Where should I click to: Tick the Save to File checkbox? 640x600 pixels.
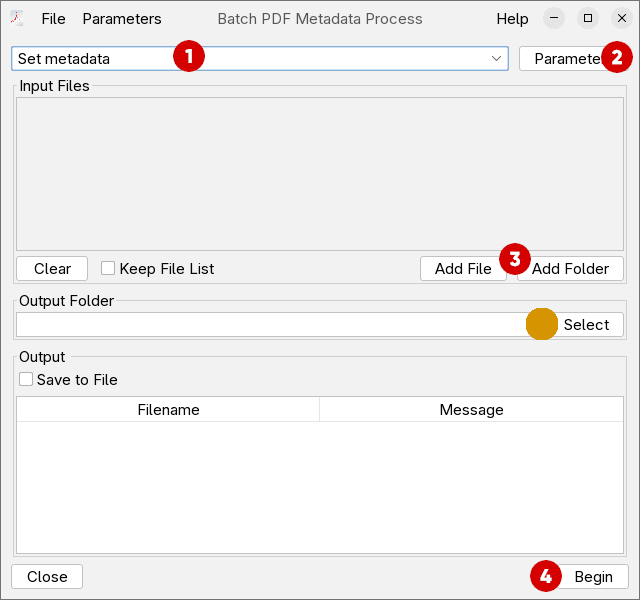26,379
